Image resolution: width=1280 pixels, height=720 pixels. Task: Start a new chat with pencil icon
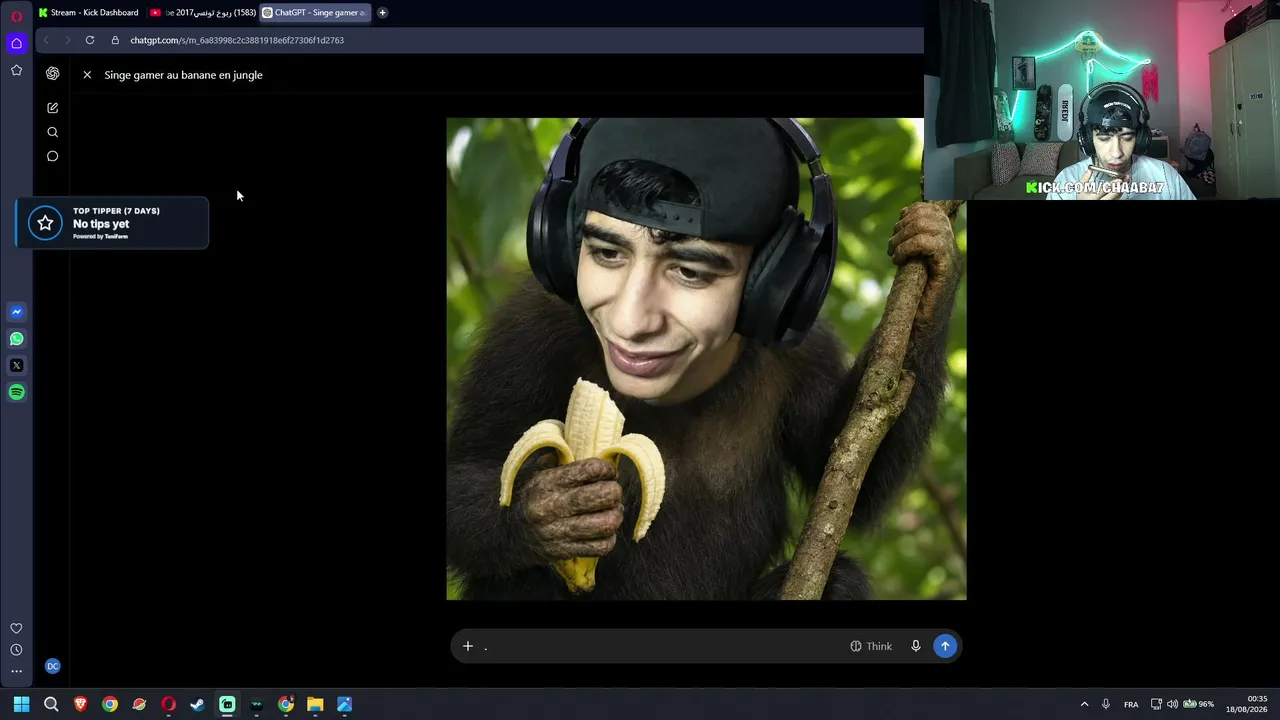(x=52, y=108)
